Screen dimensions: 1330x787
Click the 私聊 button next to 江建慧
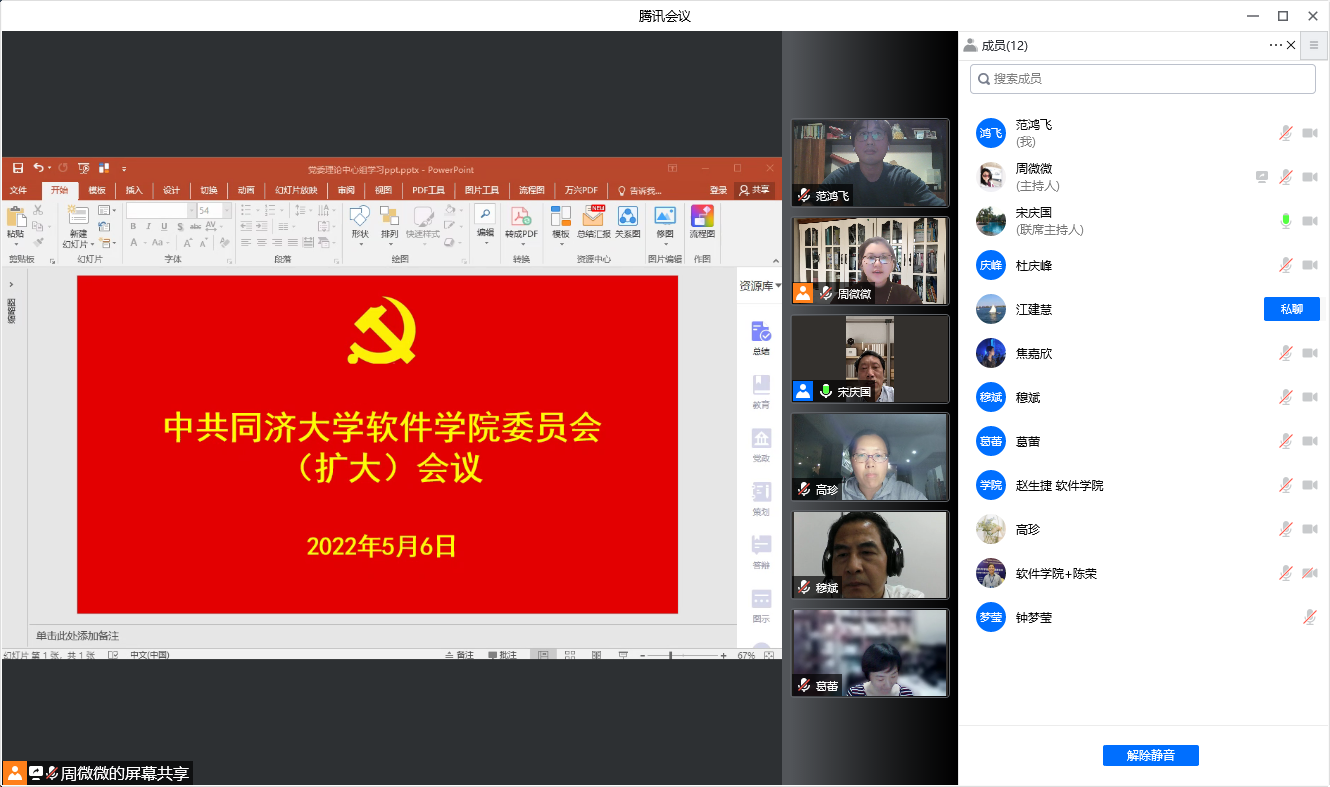click(1291, 309)
